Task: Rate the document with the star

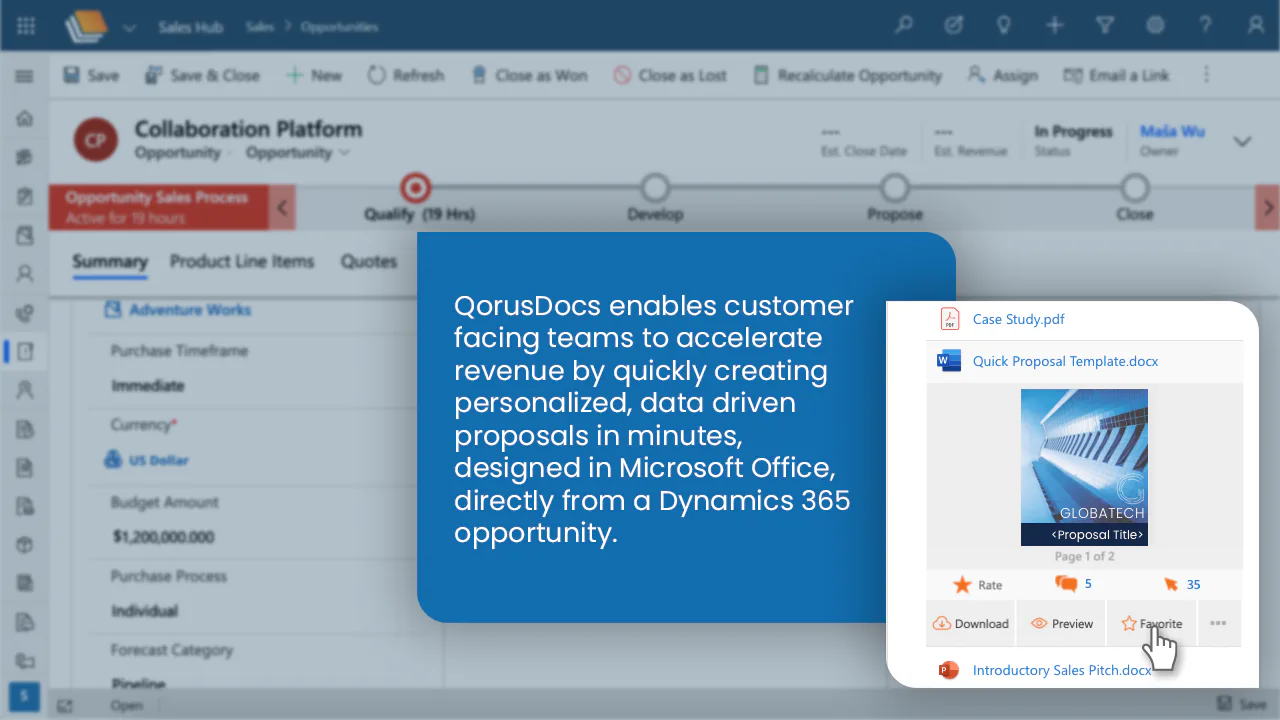Action: 963,584
